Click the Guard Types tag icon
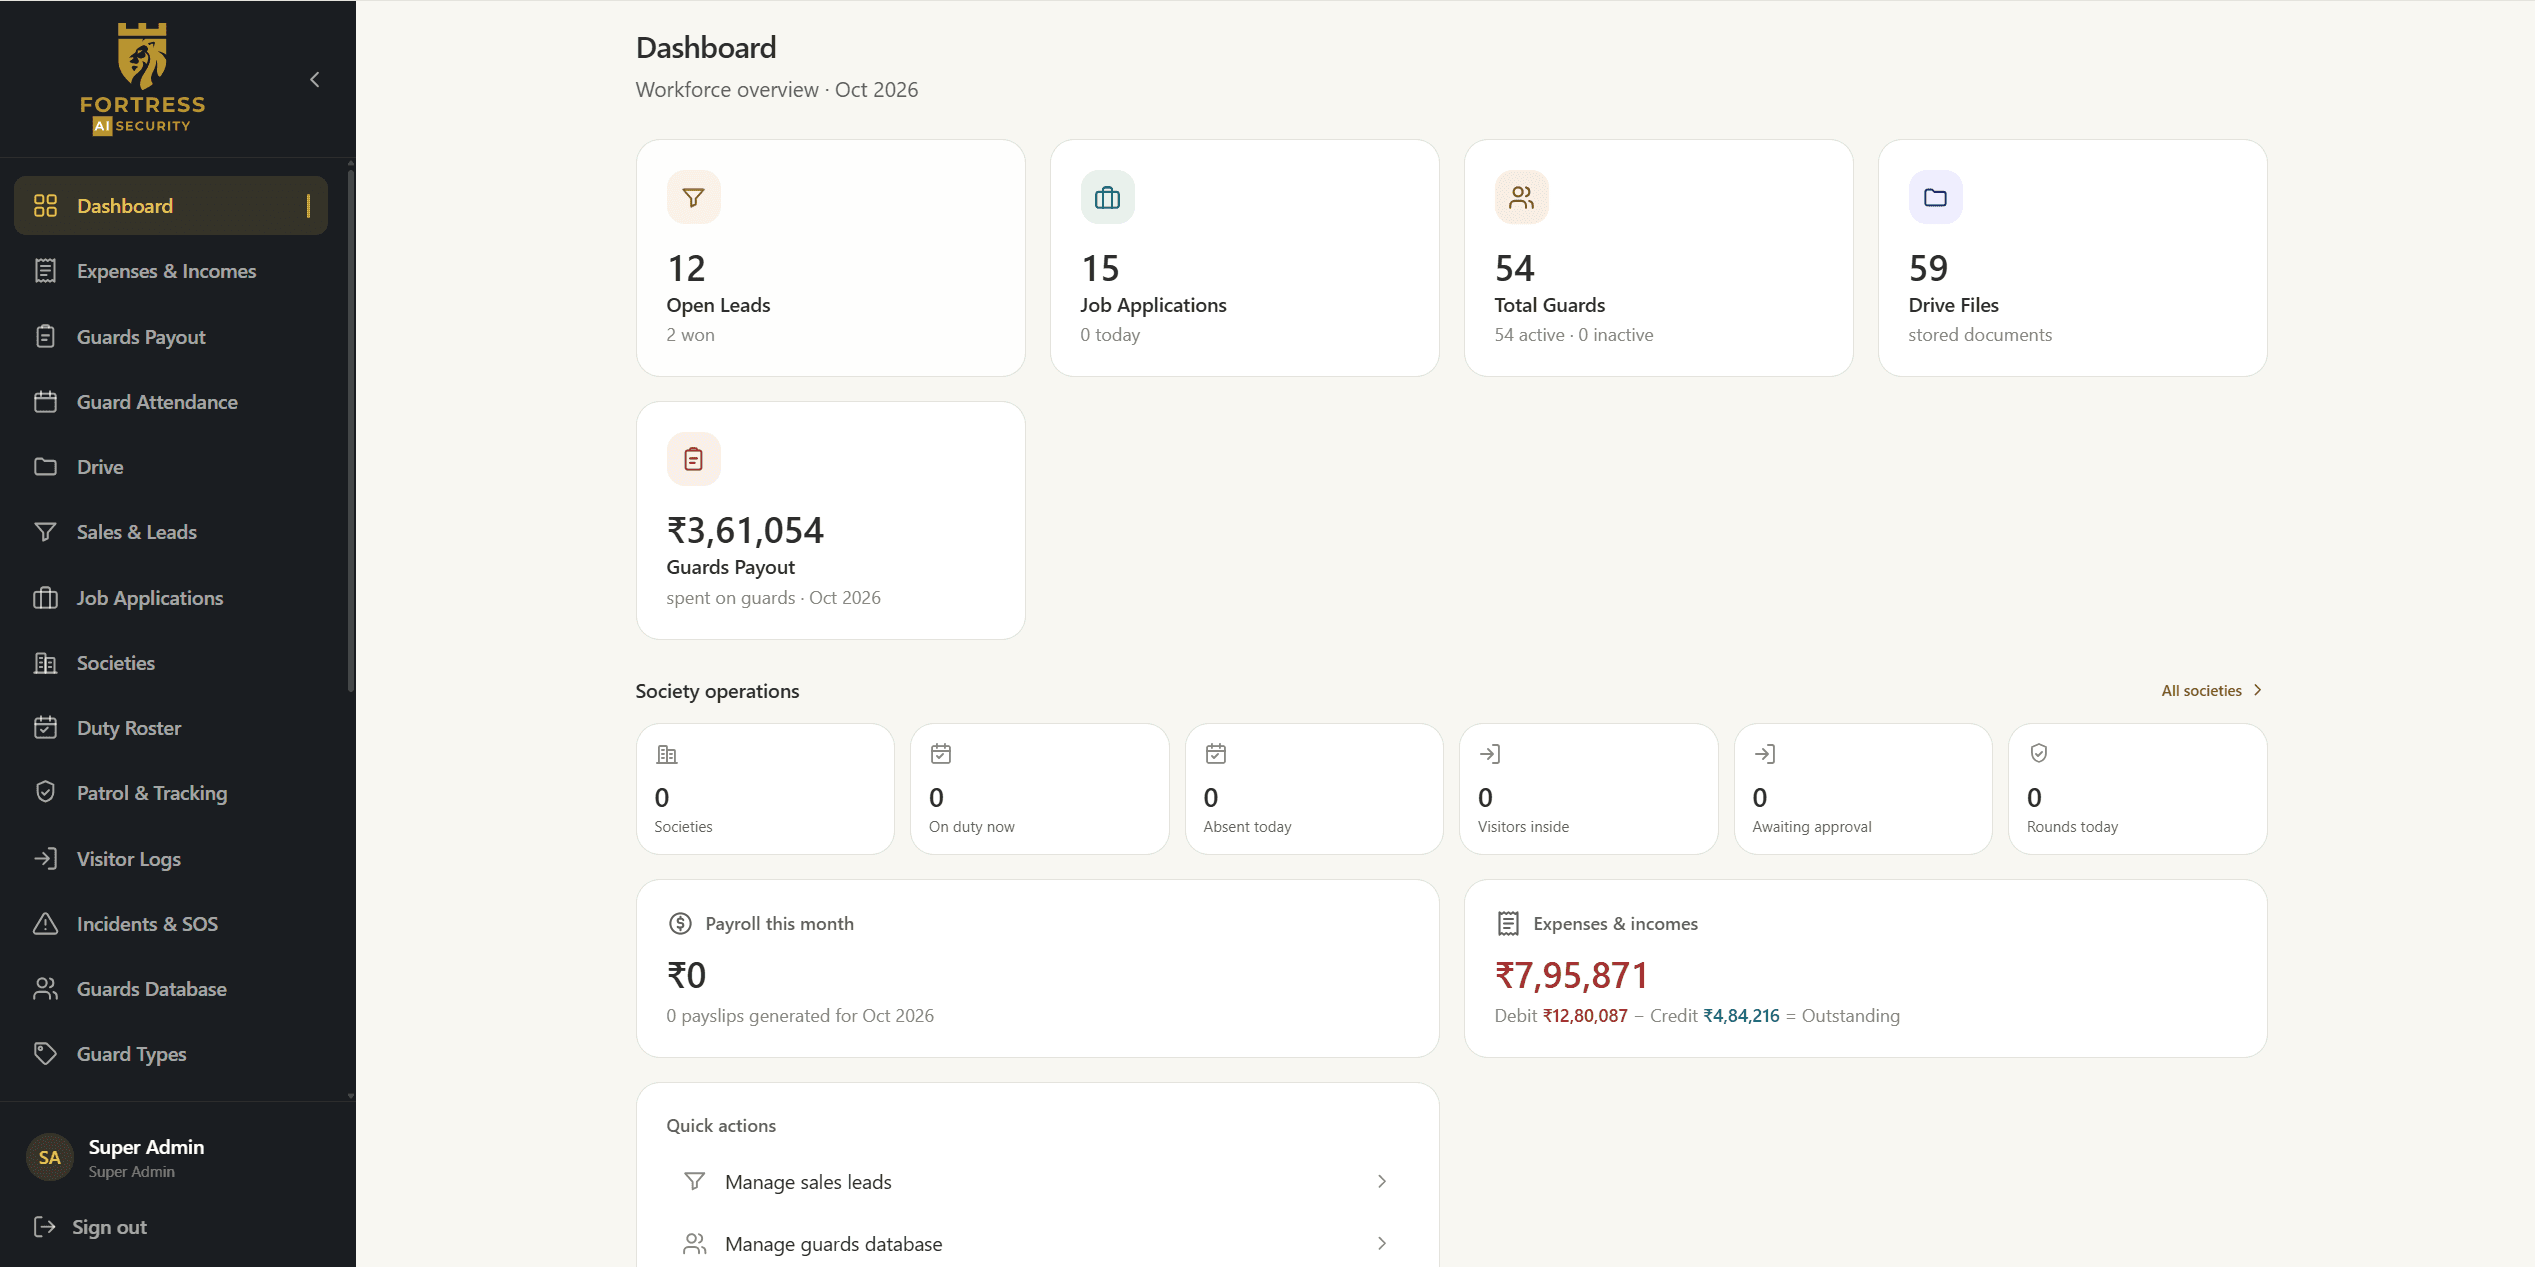Screen dimensions: 2535x1267 coord(45,1054)
